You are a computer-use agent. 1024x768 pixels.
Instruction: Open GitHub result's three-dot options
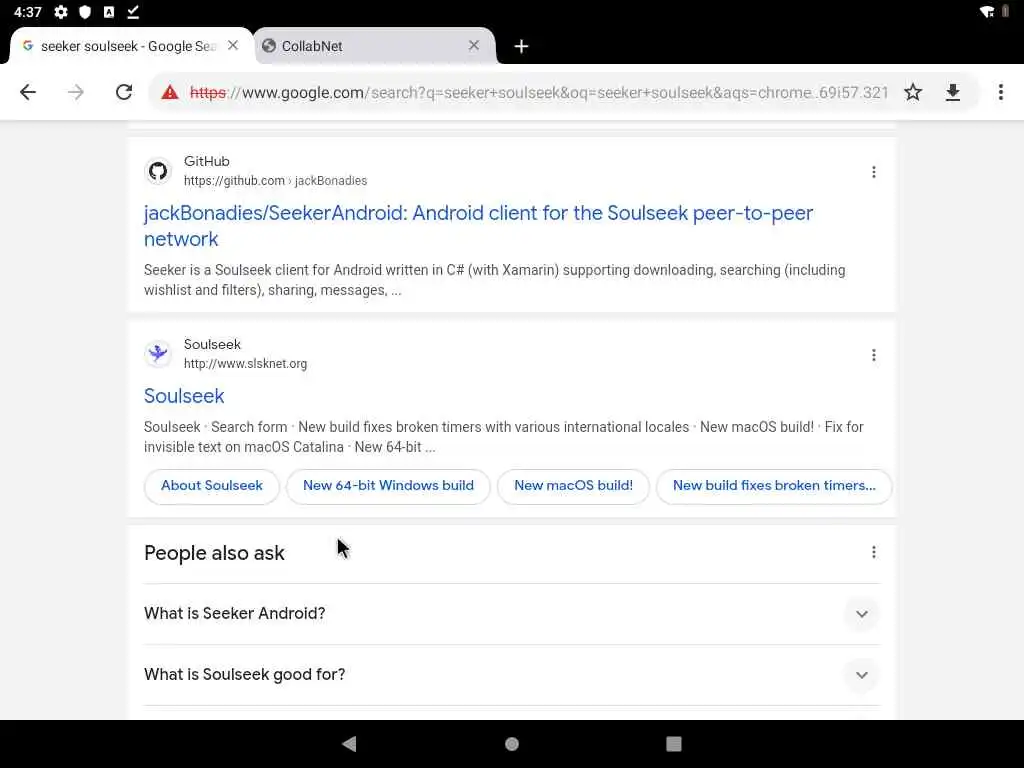[874, 172]
